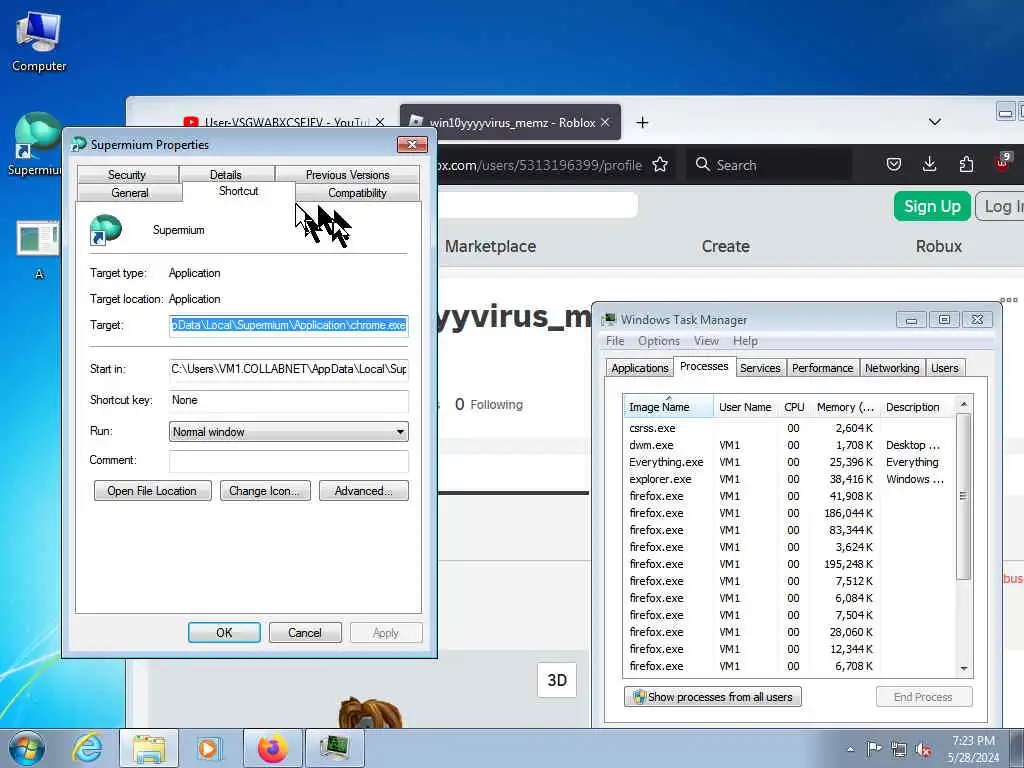Image resolution: width=1024 pixels, height=768 pixels.
Task: Switch to Task Manager Networking tab
Action: (x=892, y=368)
